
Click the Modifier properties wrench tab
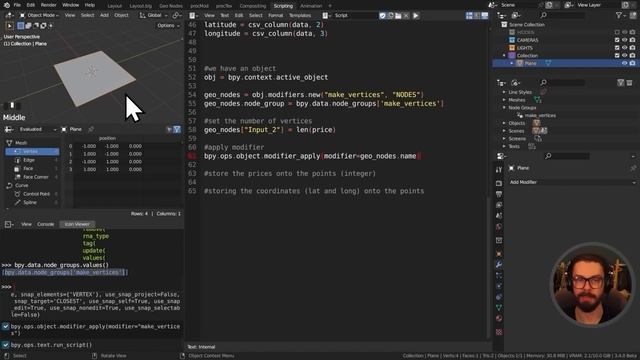499,264
